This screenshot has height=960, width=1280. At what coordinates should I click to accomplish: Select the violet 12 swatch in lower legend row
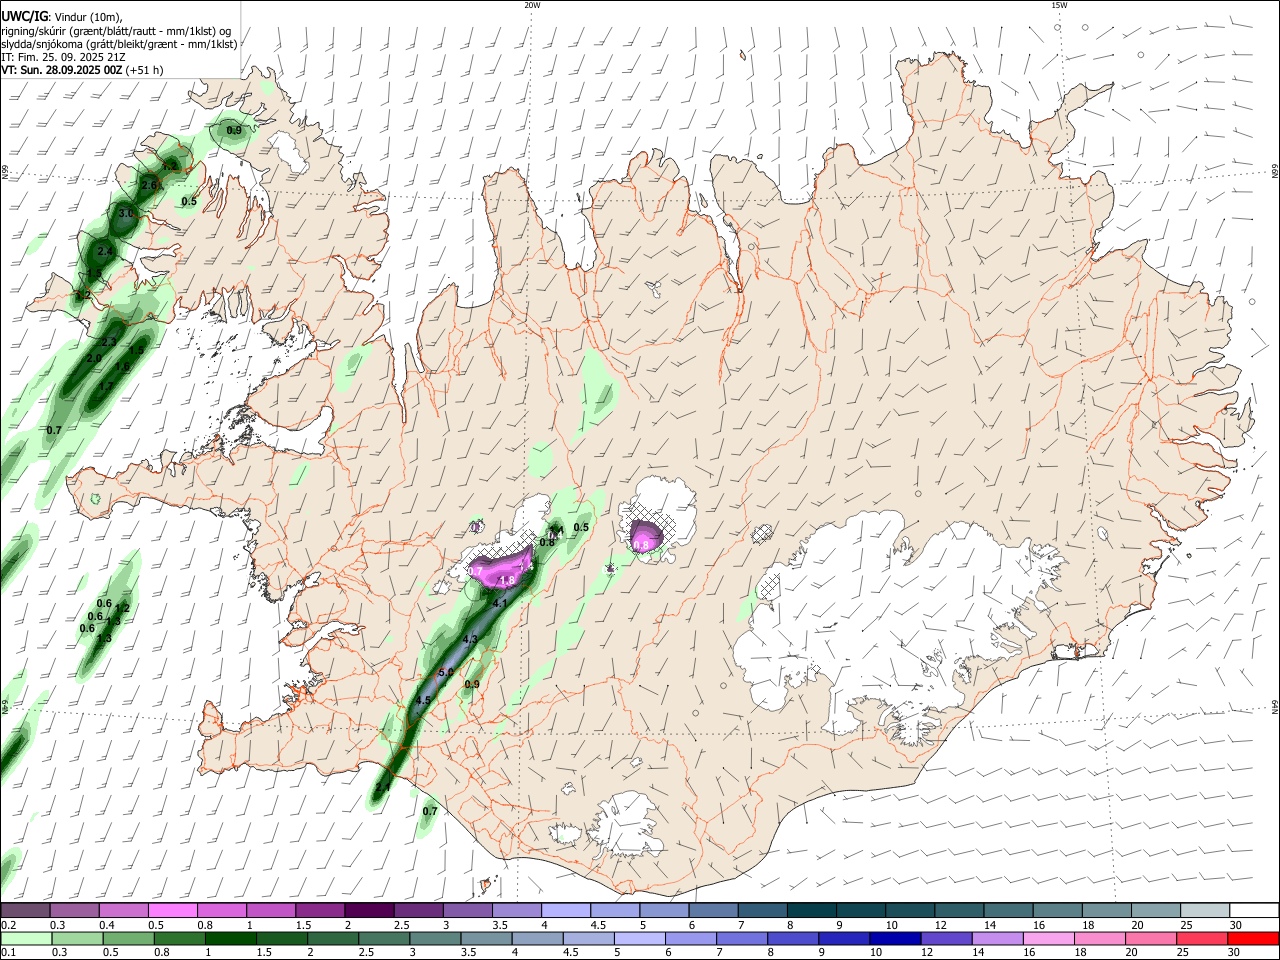(x=947, y=938)
